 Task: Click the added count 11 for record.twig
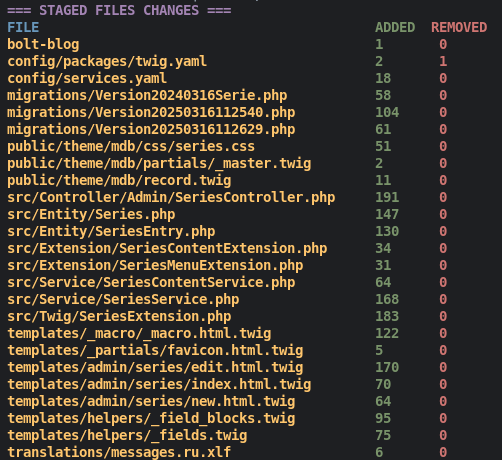pyautogui.click(x=383, y=181)
